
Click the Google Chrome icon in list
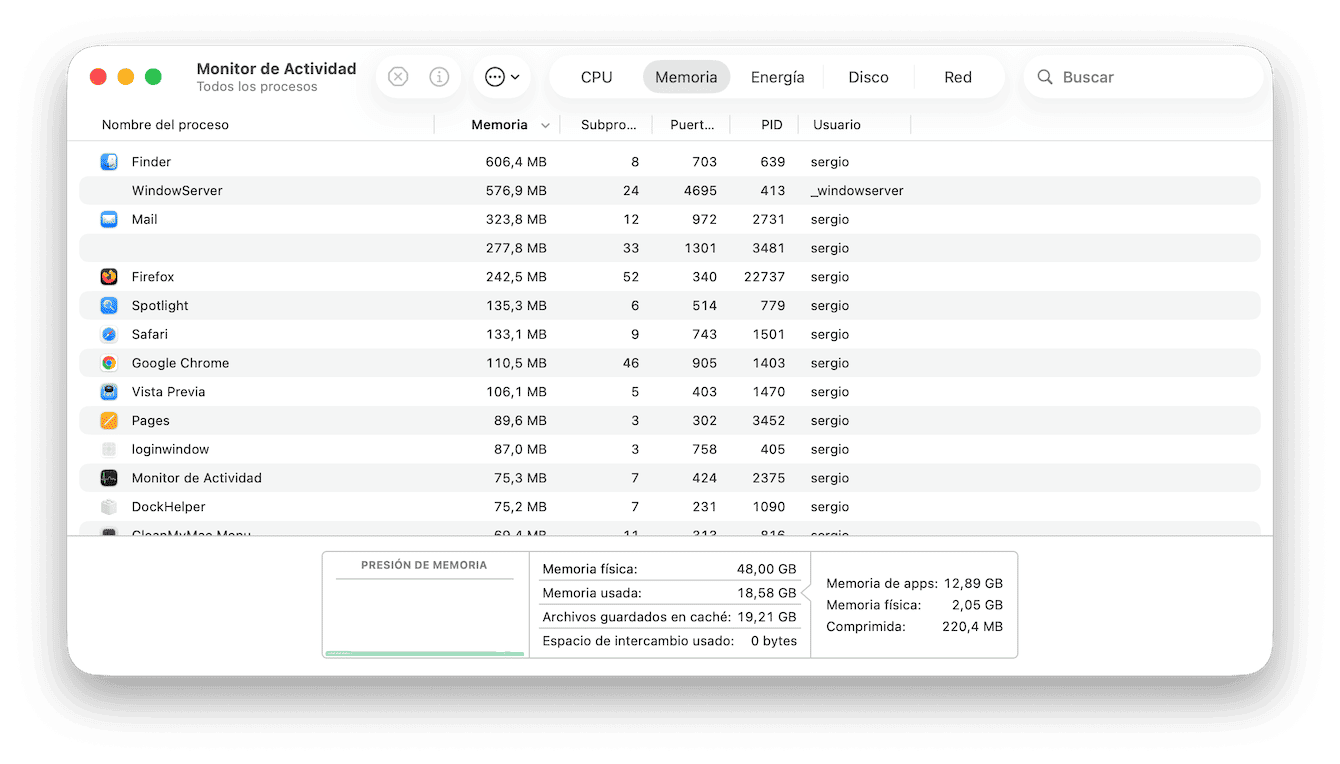click(x=109, y=363)
